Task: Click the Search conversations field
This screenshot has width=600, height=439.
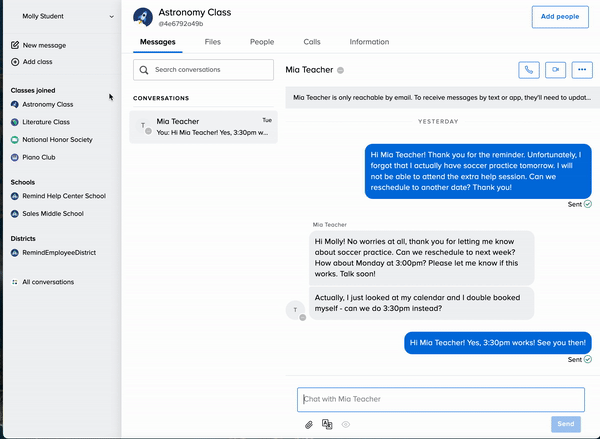Action: (204, 70)
